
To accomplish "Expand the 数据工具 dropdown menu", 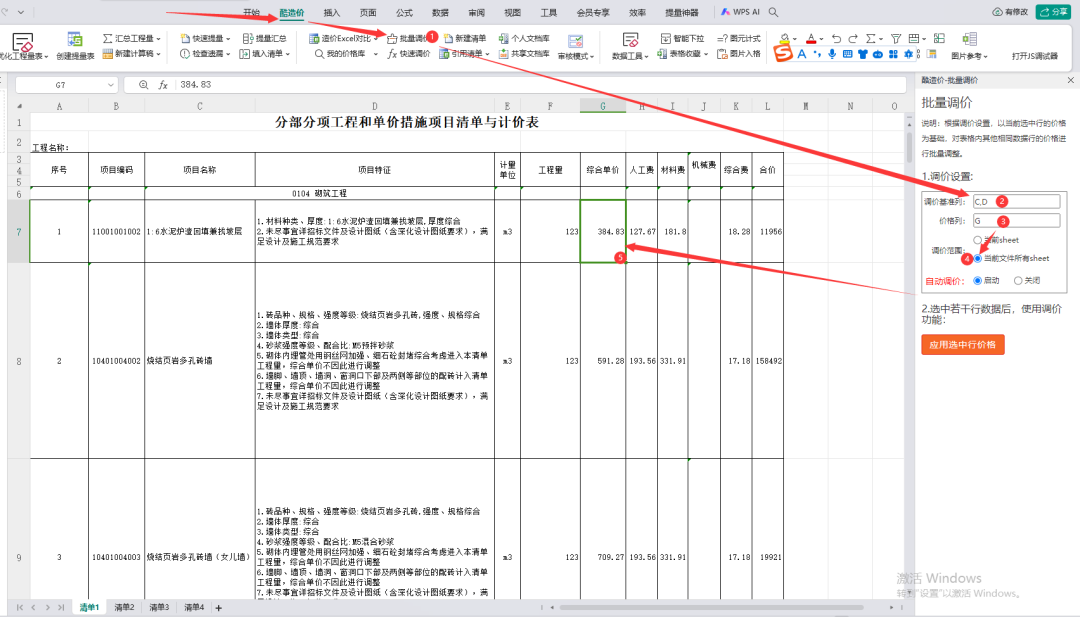I will pyautogui.click(x=630, y=56).
